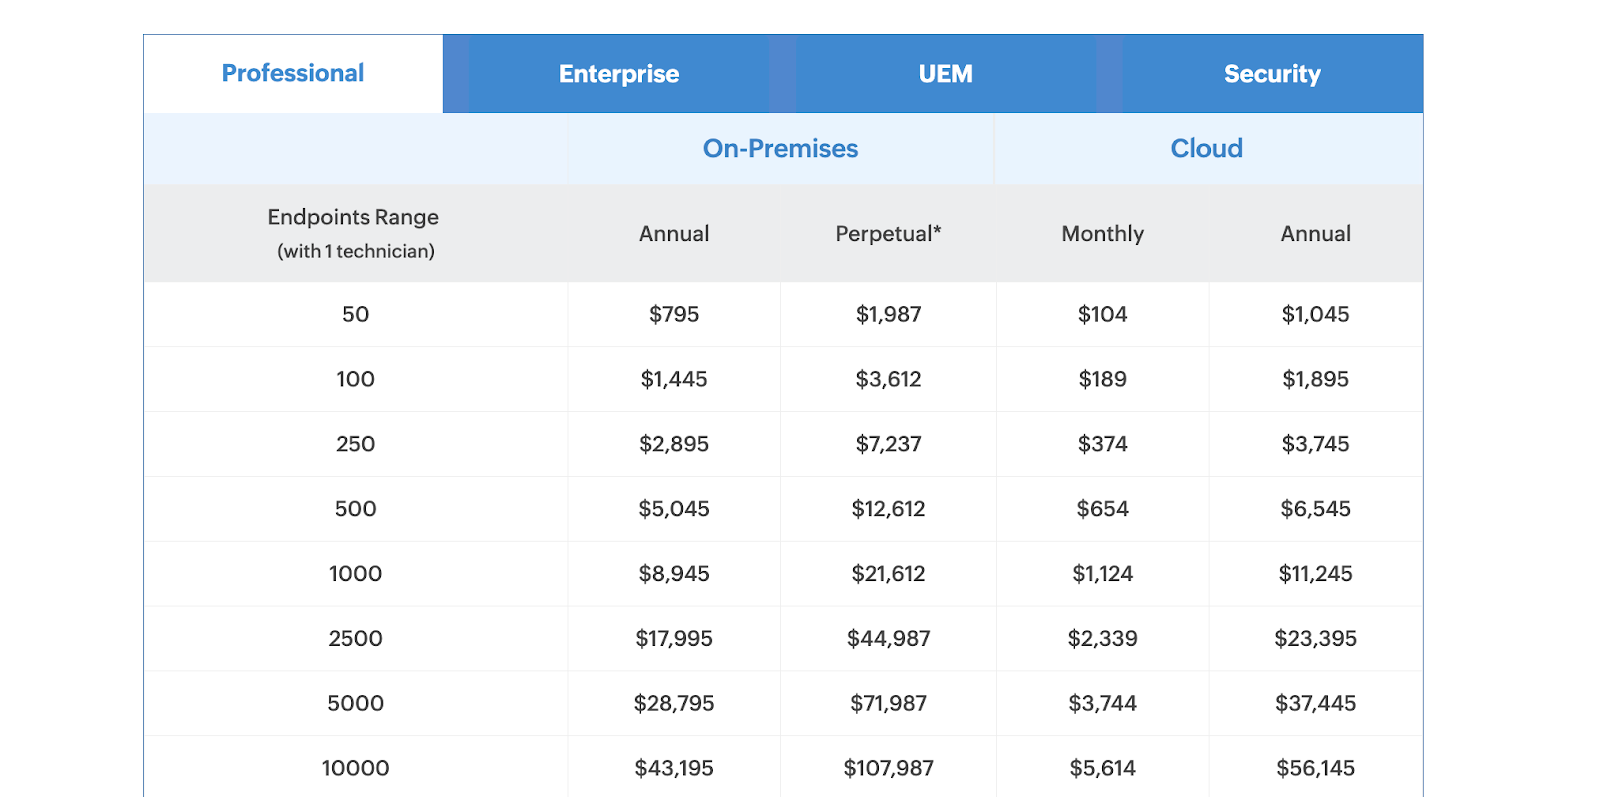Select the $71,987 price cell

click(x=888, y=703)
